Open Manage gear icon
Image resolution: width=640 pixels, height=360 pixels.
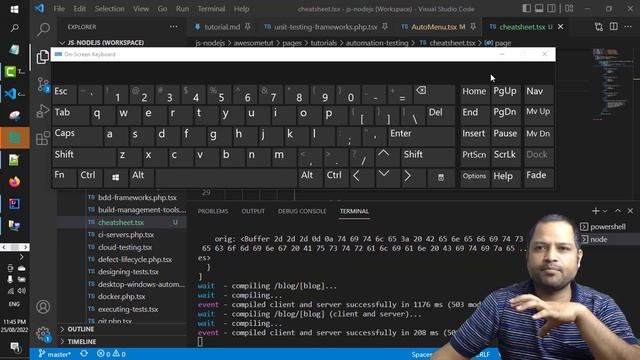pyautogui.click(x=43, y=334)
